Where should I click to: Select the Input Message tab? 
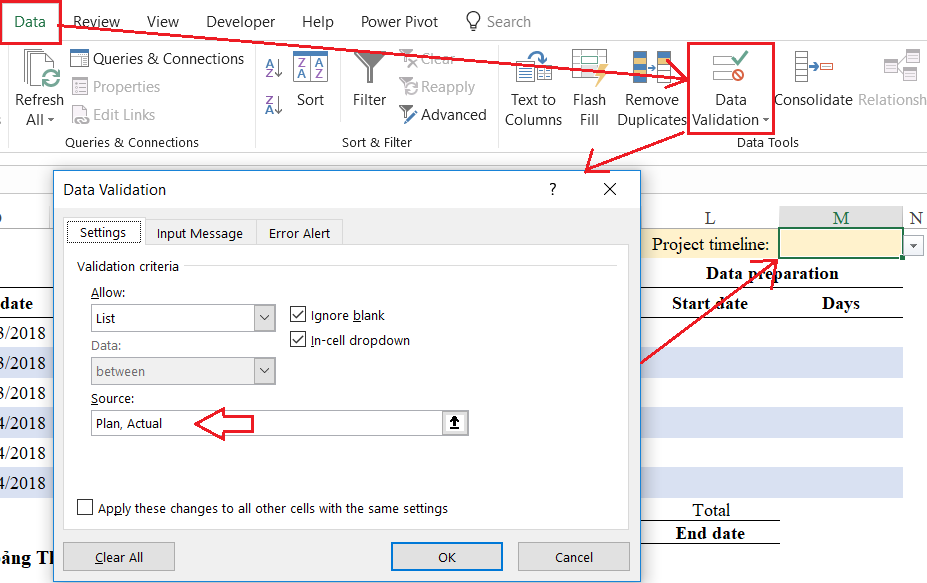tap(200, 234)
